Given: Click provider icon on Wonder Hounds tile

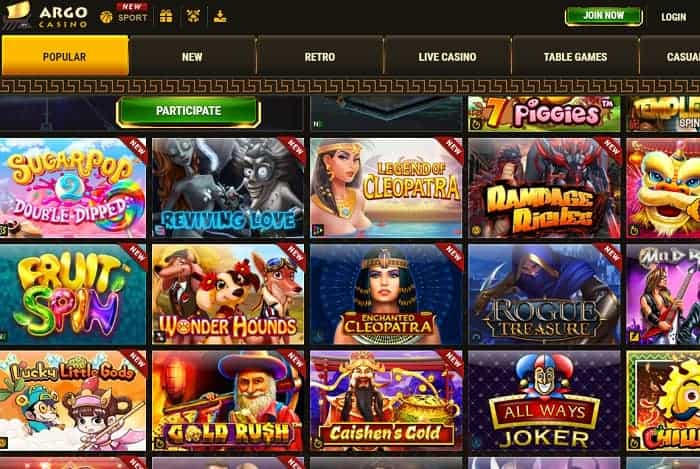Looking at the screenshot, I should tap(159, 336).
